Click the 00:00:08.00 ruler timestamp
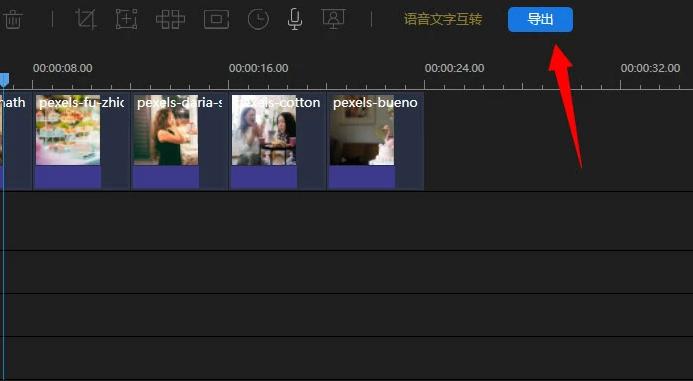693x381 pixels. pyautogui.click(x=63, y=68)
